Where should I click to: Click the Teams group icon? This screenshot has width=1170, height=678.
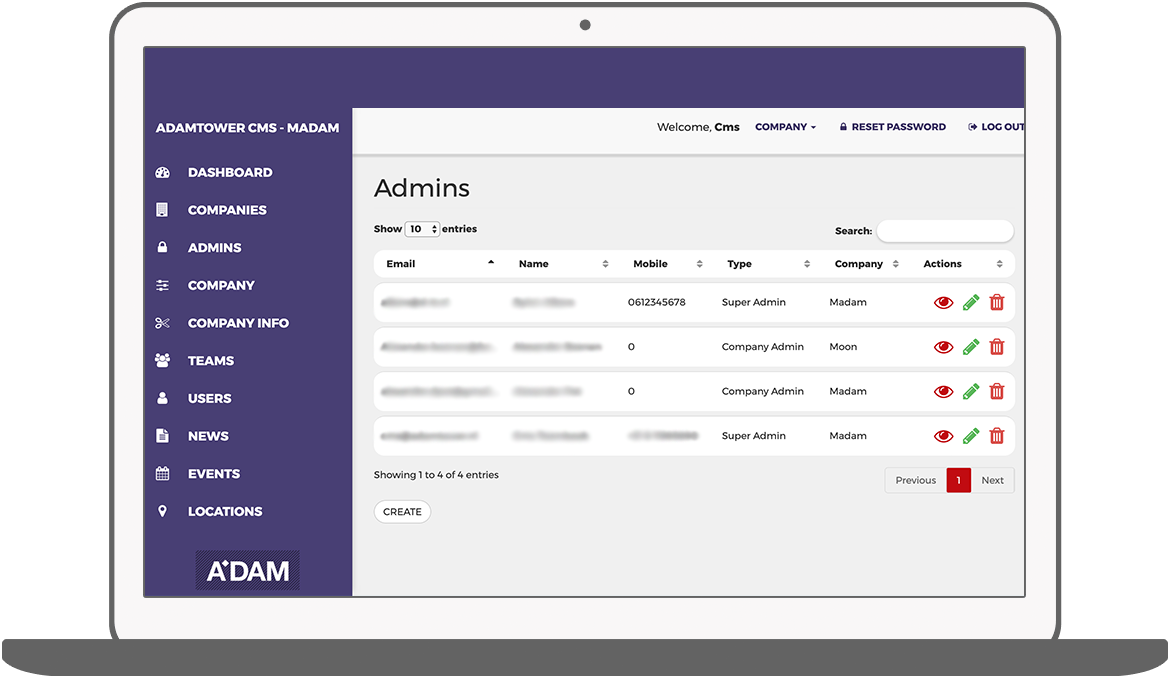(162, 360)
